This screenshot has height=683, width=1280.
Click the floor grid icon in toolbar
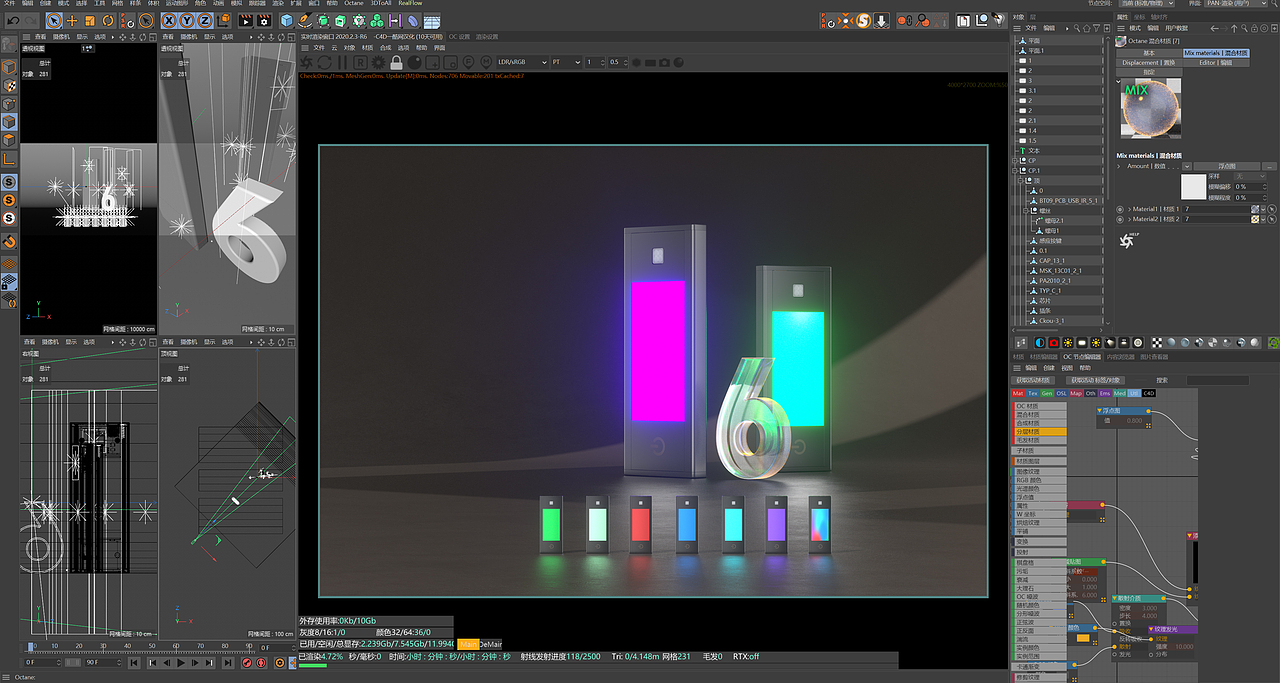(x=431, y=20)
